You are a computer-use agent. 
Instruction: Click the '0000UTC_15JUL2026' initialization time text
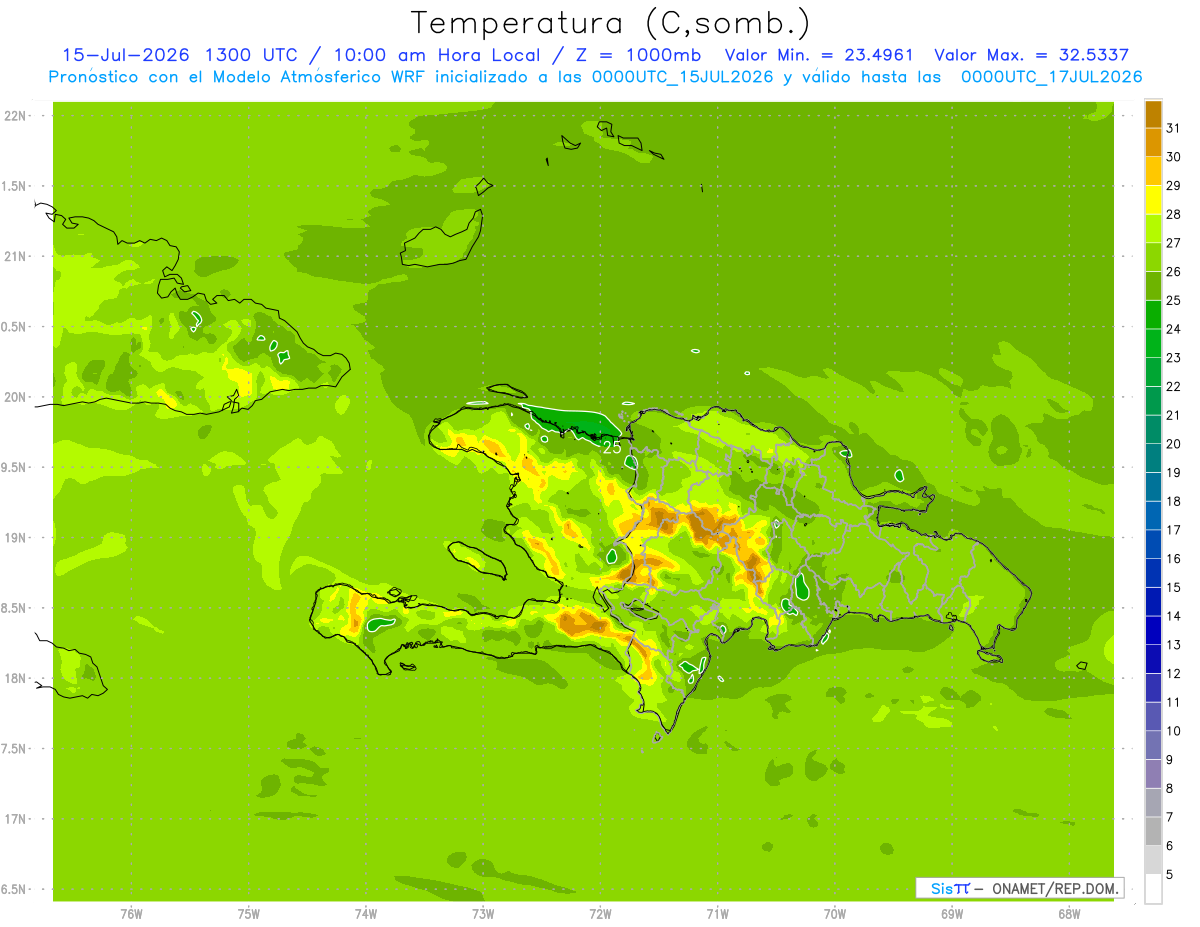[682, 77]
